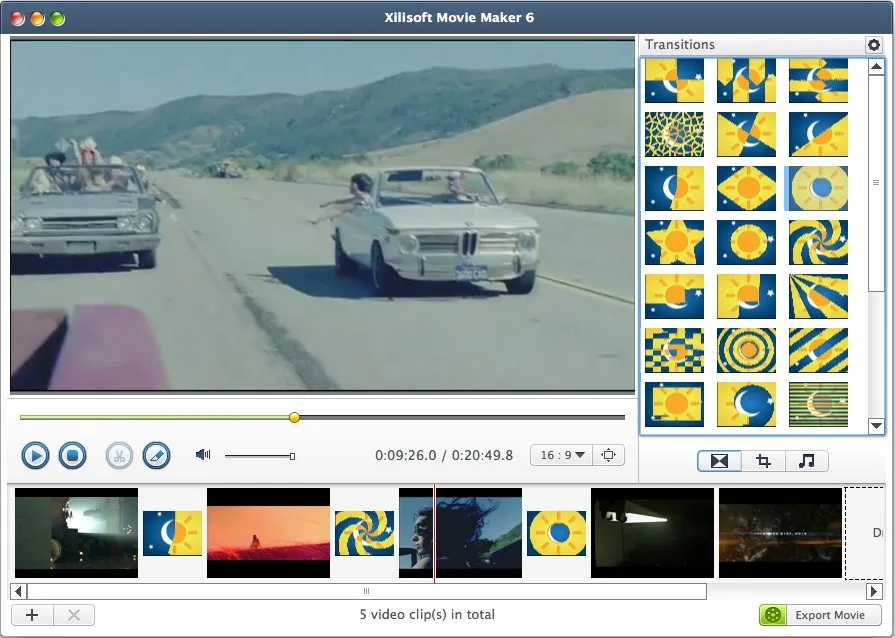Click the speaker volume icon
Screen dimensions: 895x638
202,454
